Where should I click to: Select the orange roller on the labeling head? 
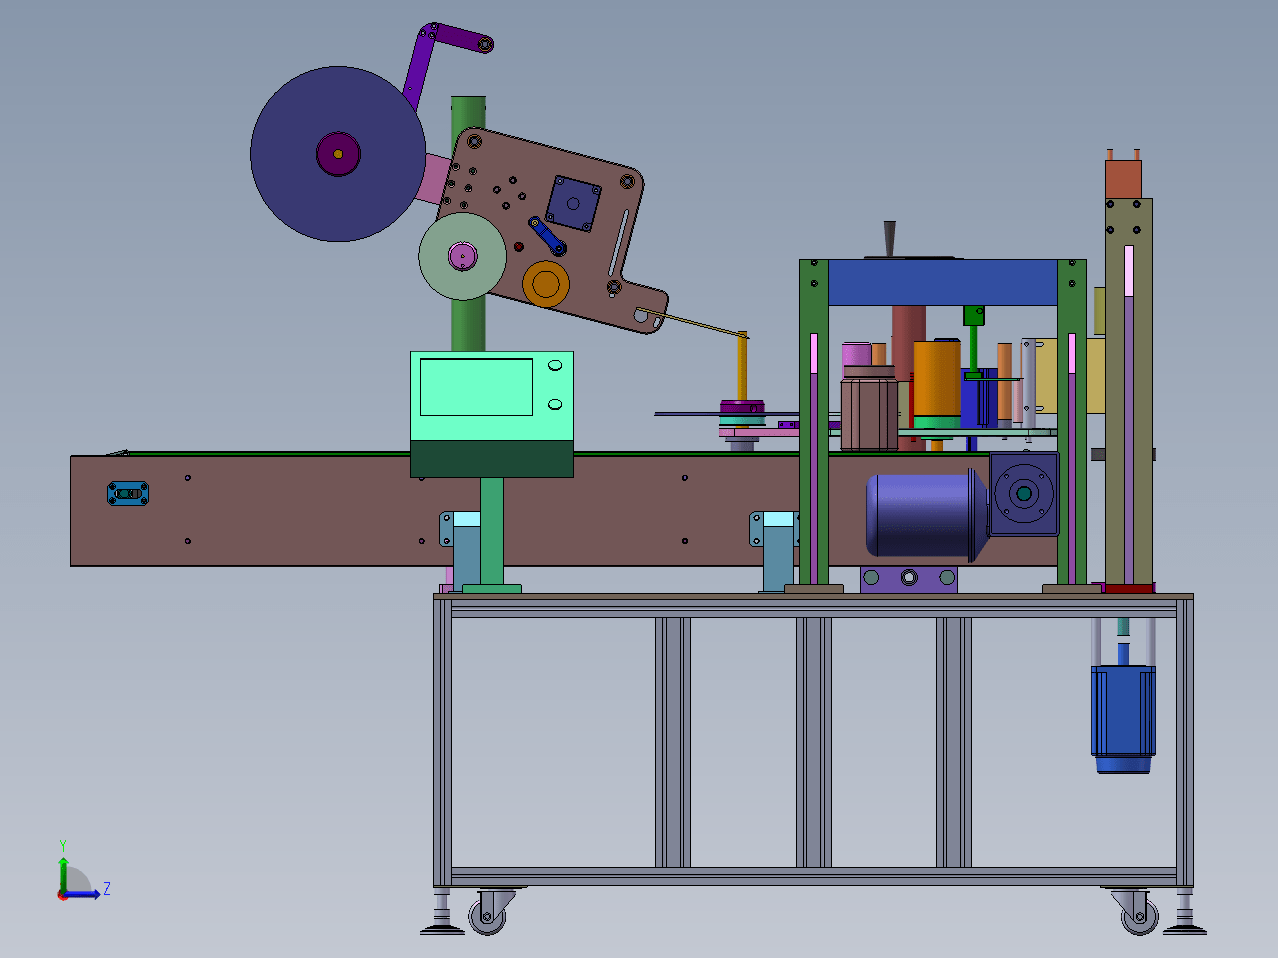pos(545,284)
